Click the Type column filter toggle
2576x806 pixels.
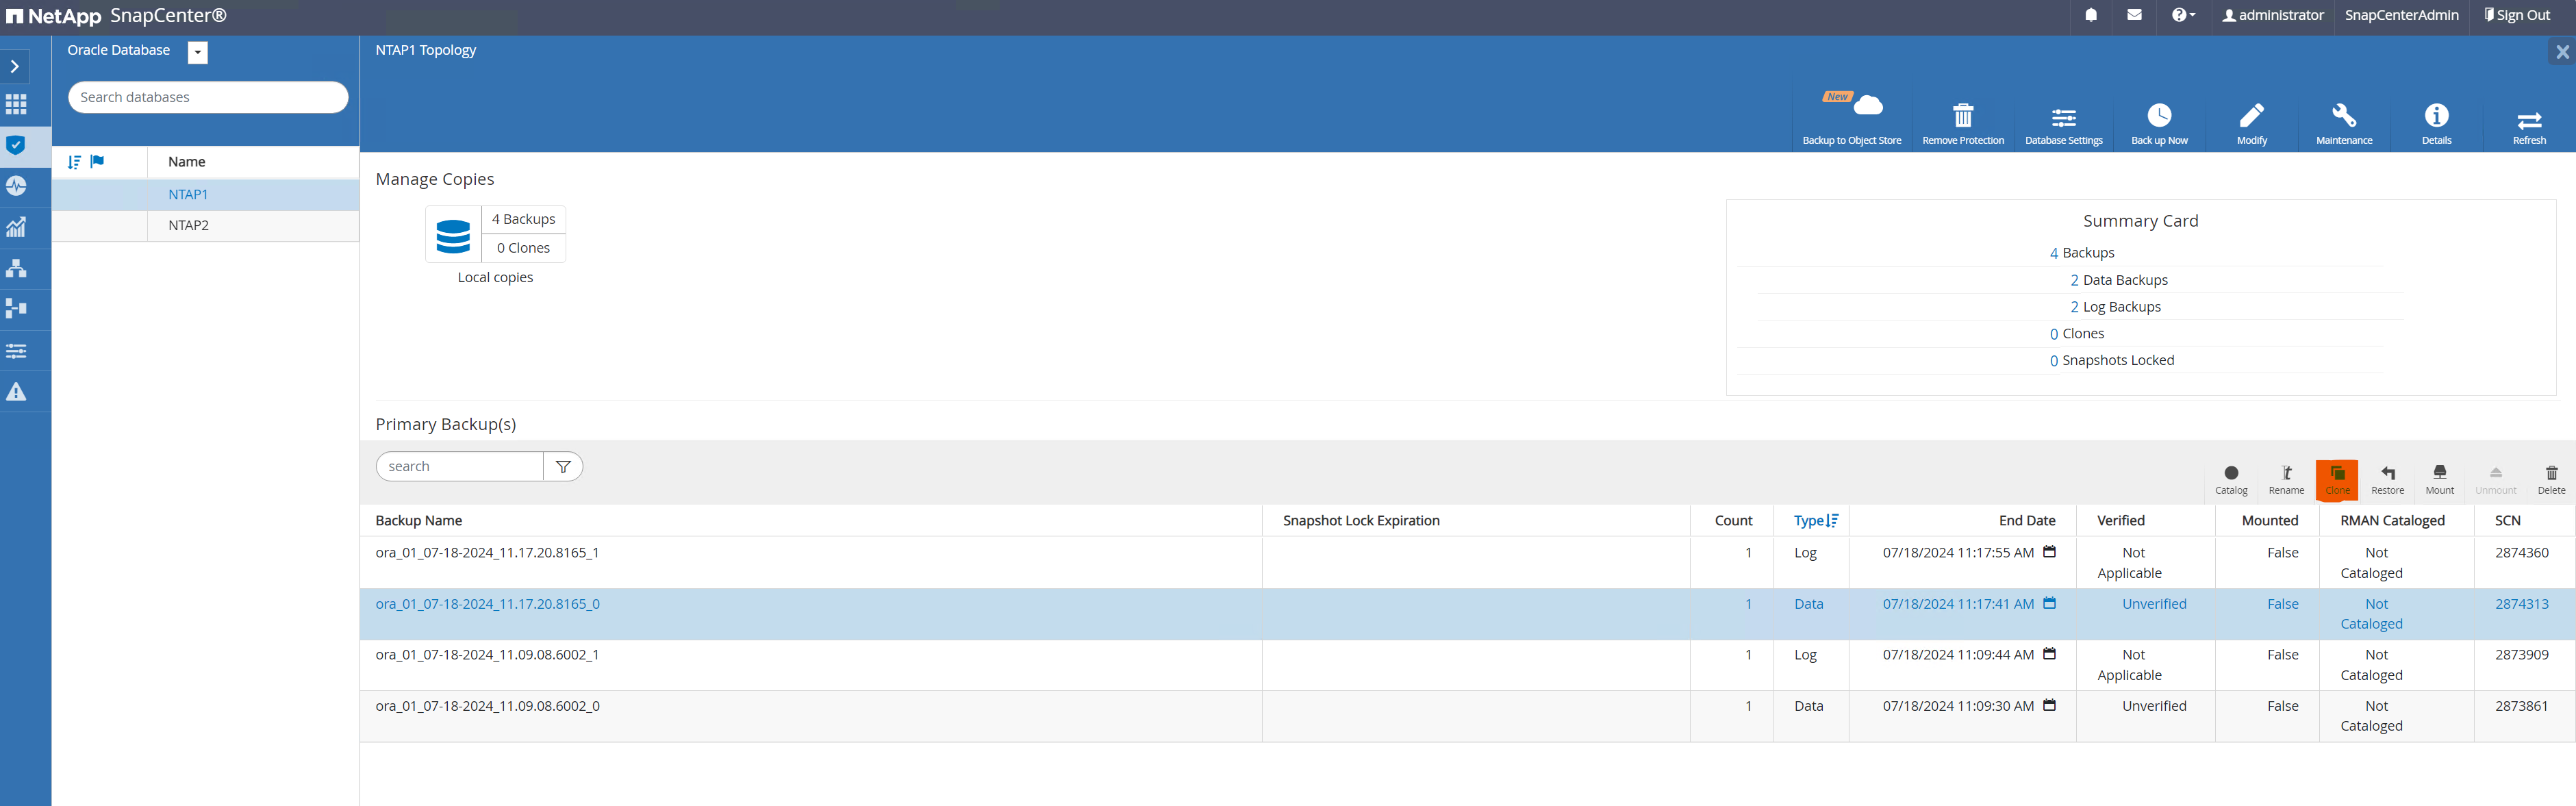pos(1834,520)
